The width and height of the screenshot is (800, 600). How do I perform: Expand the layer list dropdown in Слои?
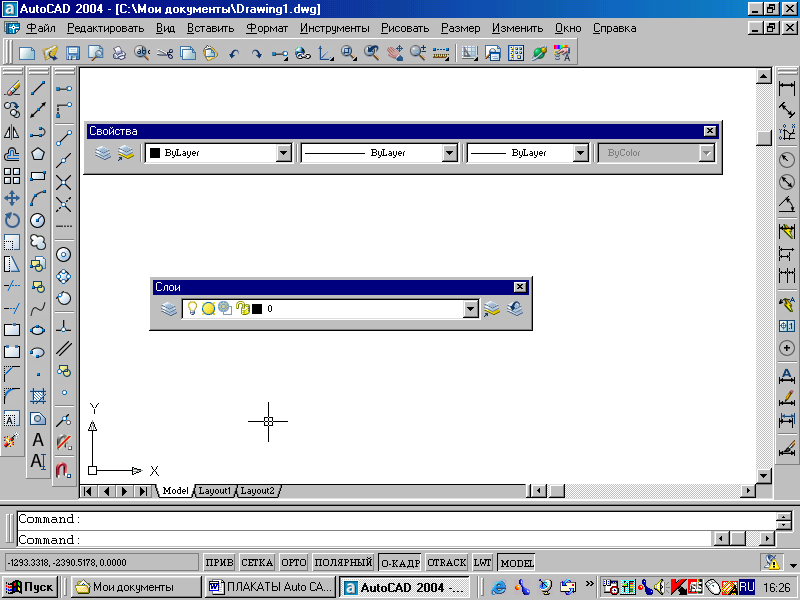click(x=471, y=308)
